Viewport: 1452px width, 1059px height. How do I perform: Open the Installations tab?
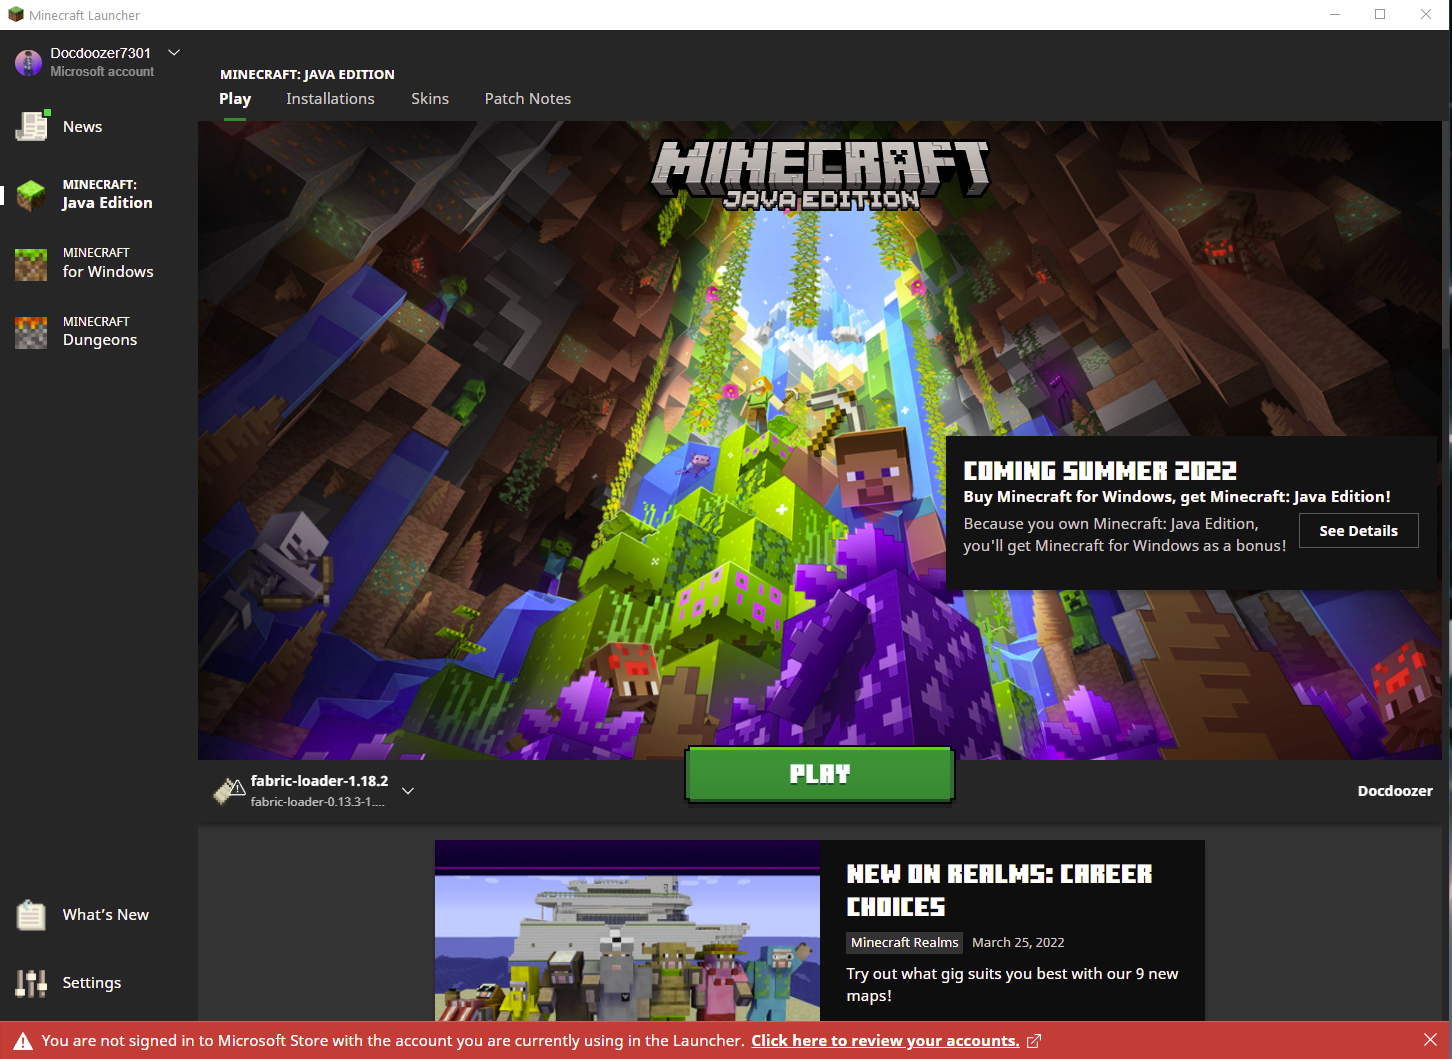(x=330, y=99)
